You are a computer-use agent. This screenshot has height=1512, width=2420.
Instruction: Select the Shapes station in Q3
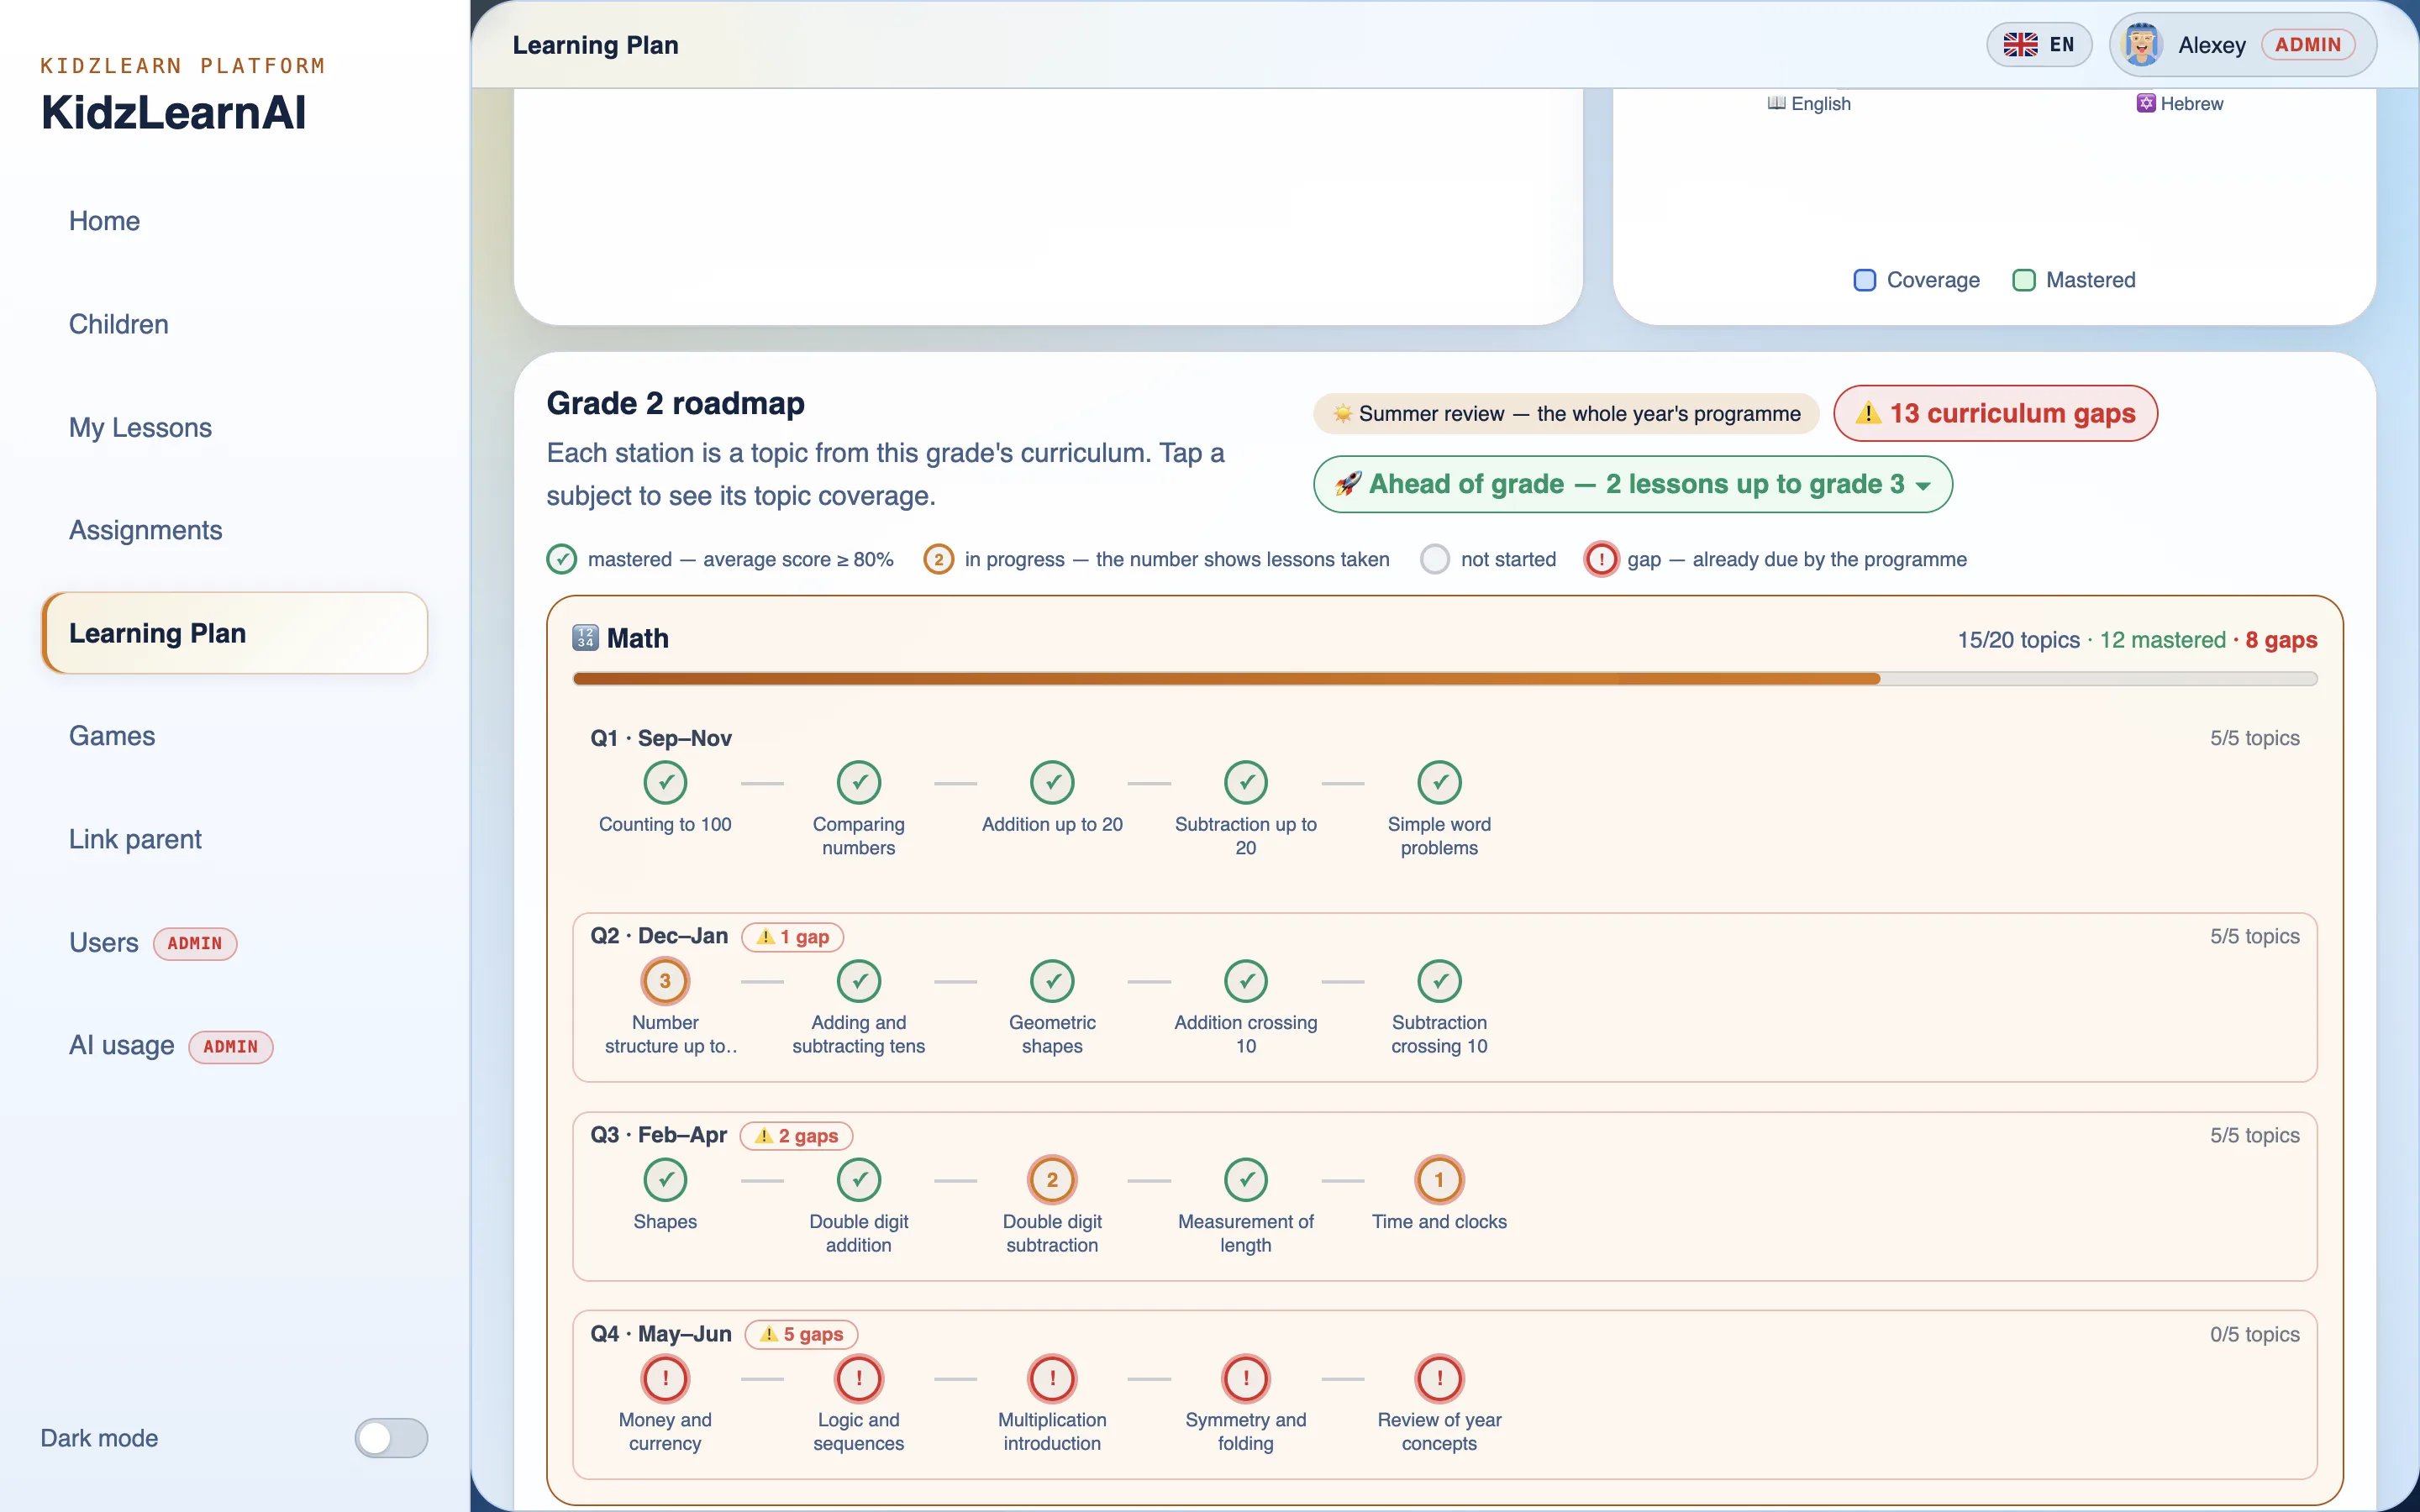[x=665, y=1180]
